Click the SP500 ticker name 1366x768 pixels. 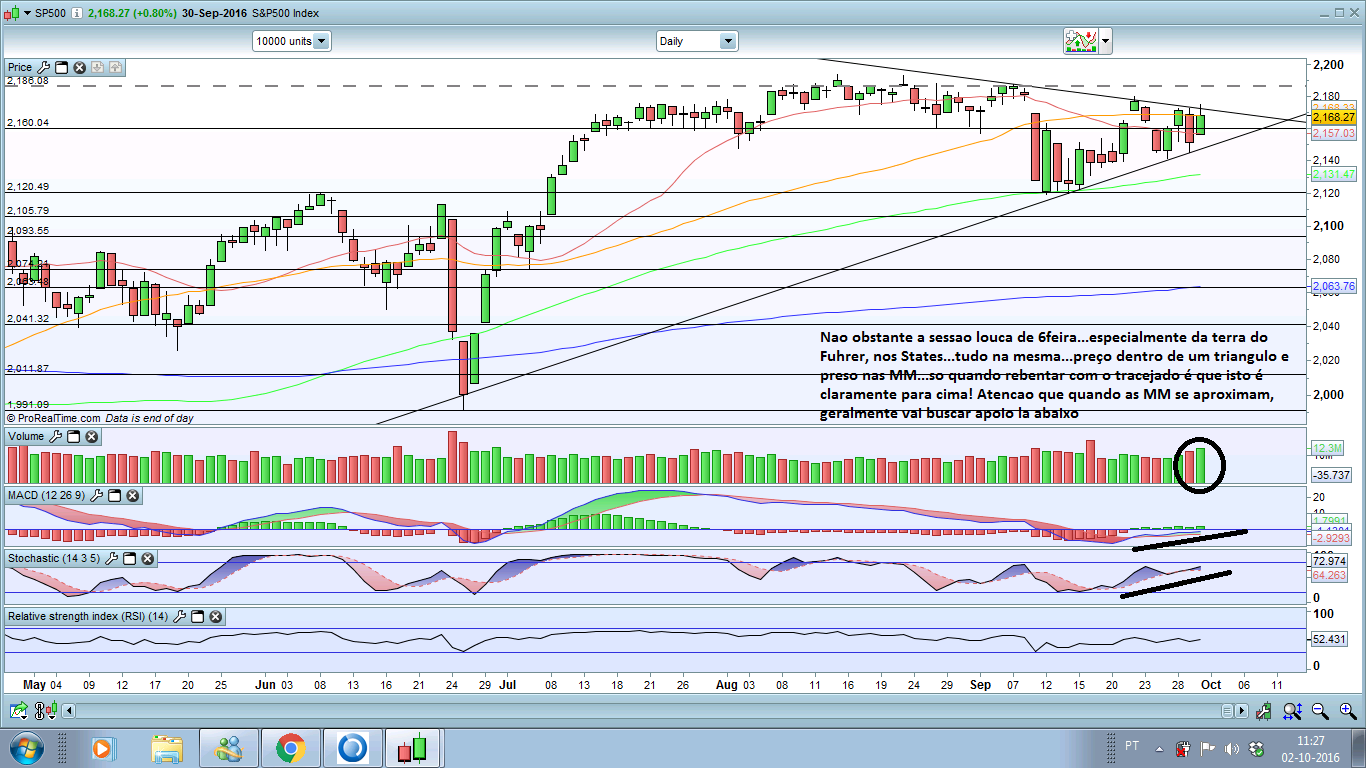tap(52, 14)
